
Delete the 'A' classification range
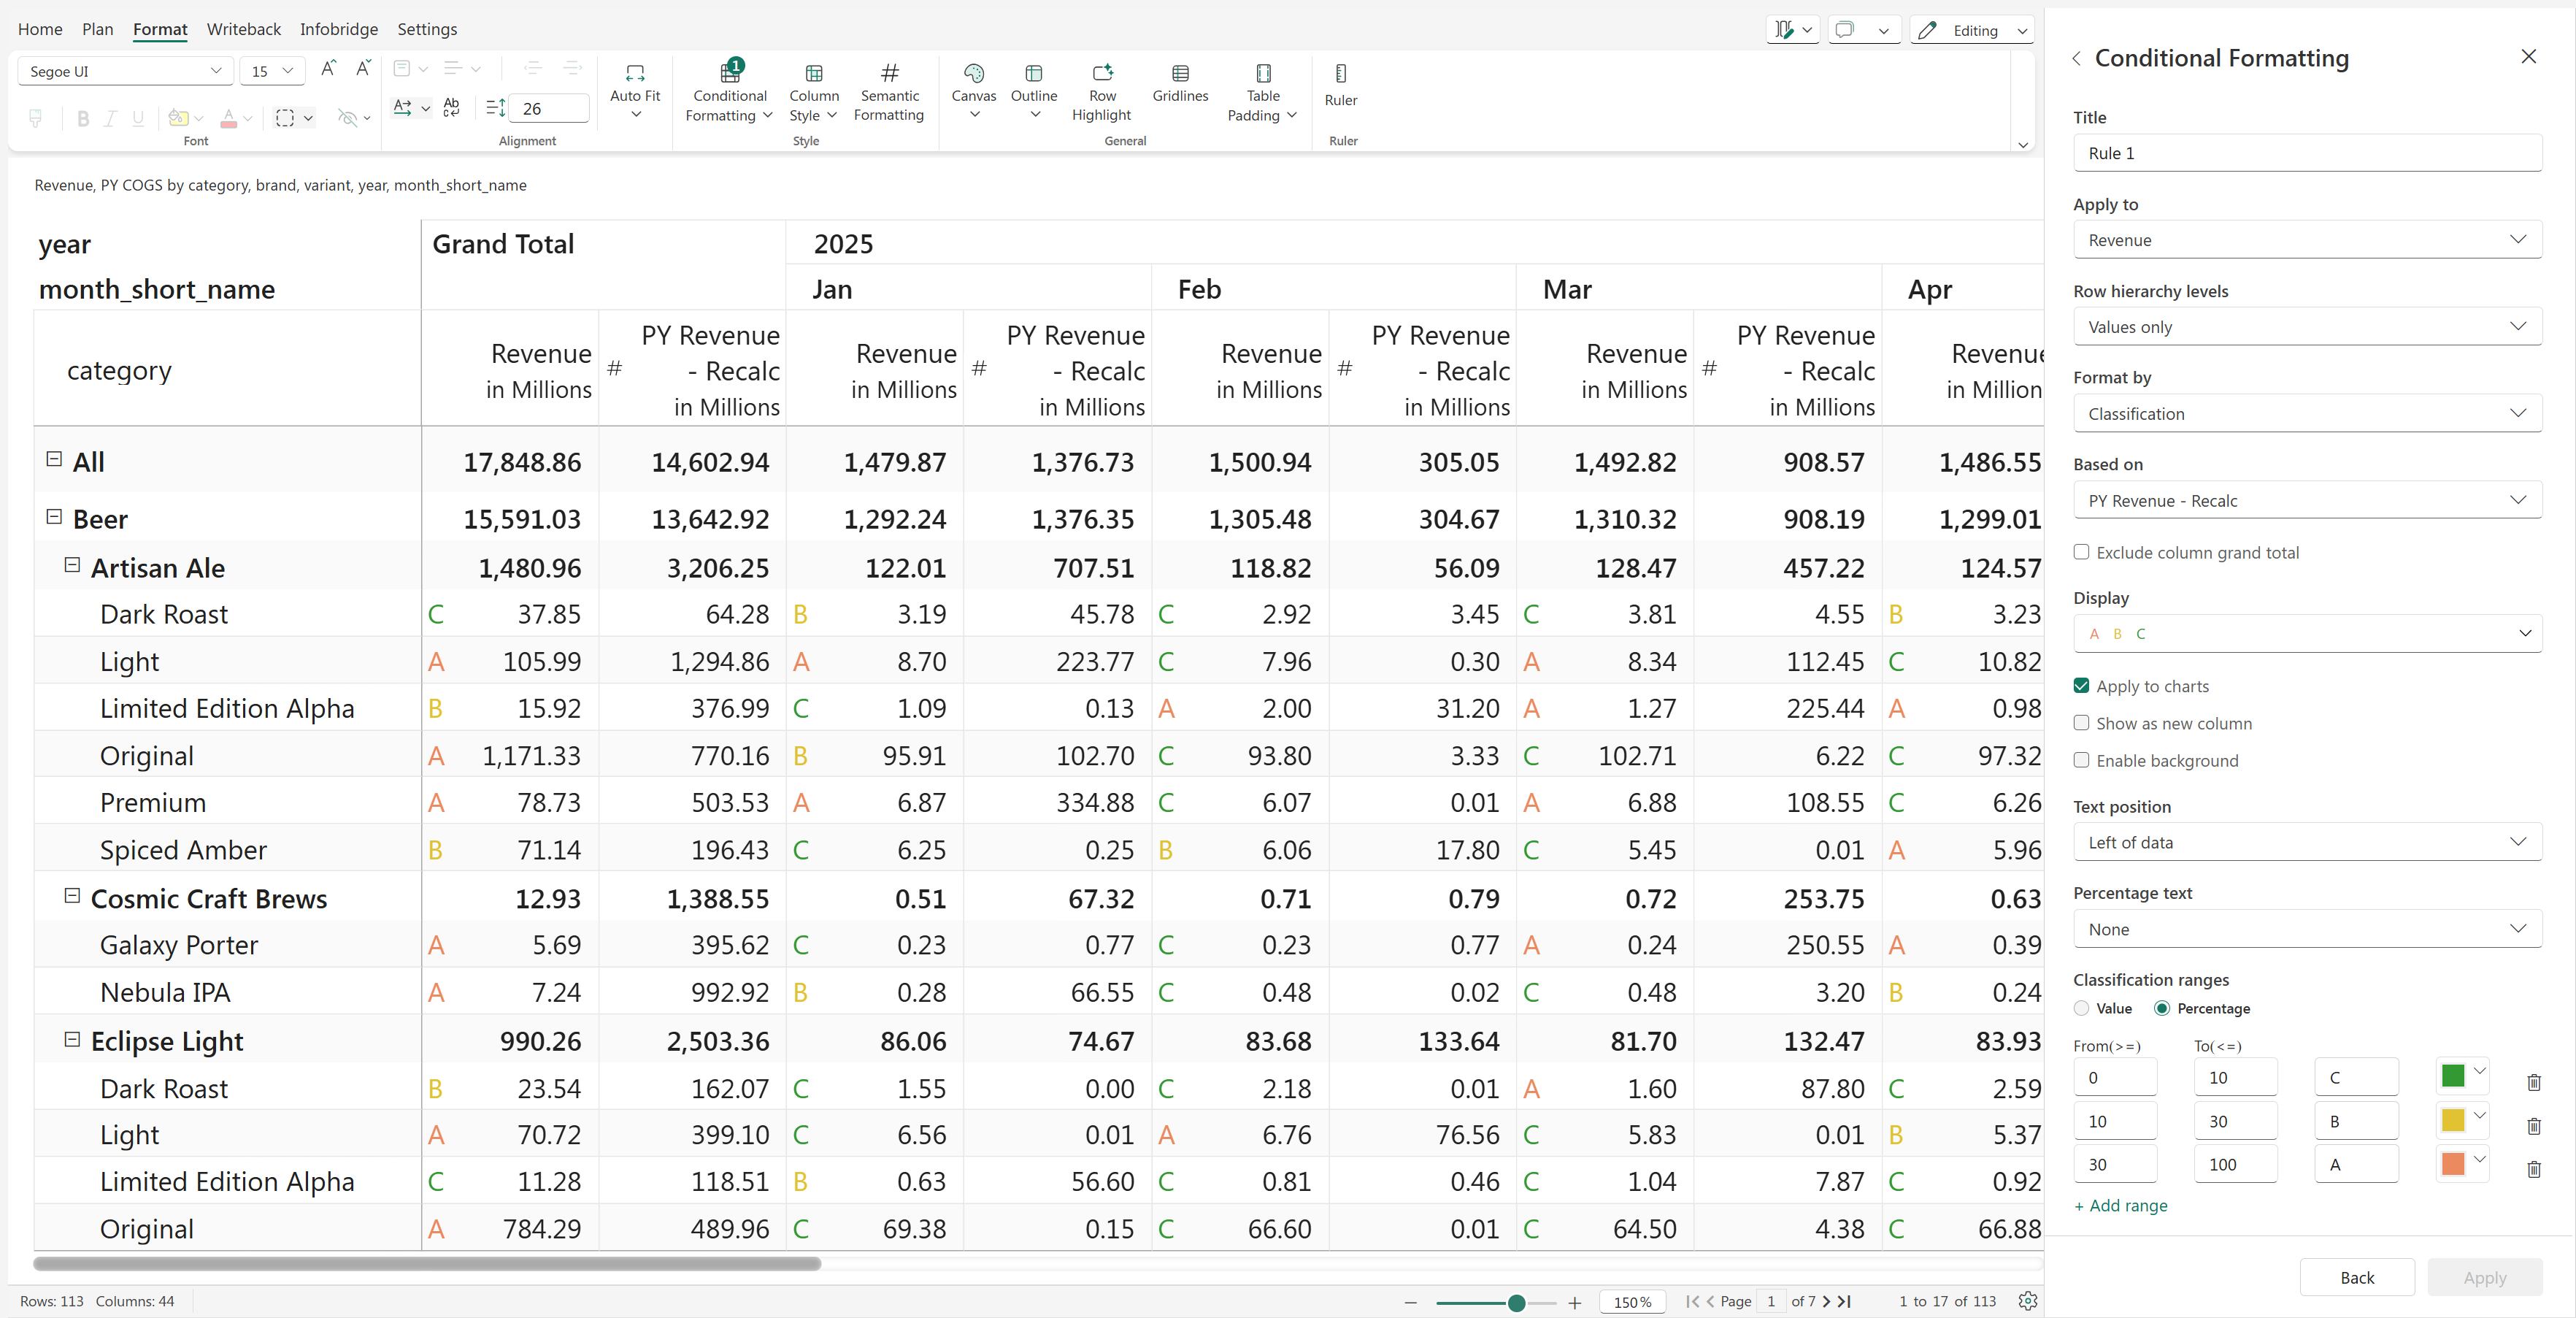point(2533,1169)
